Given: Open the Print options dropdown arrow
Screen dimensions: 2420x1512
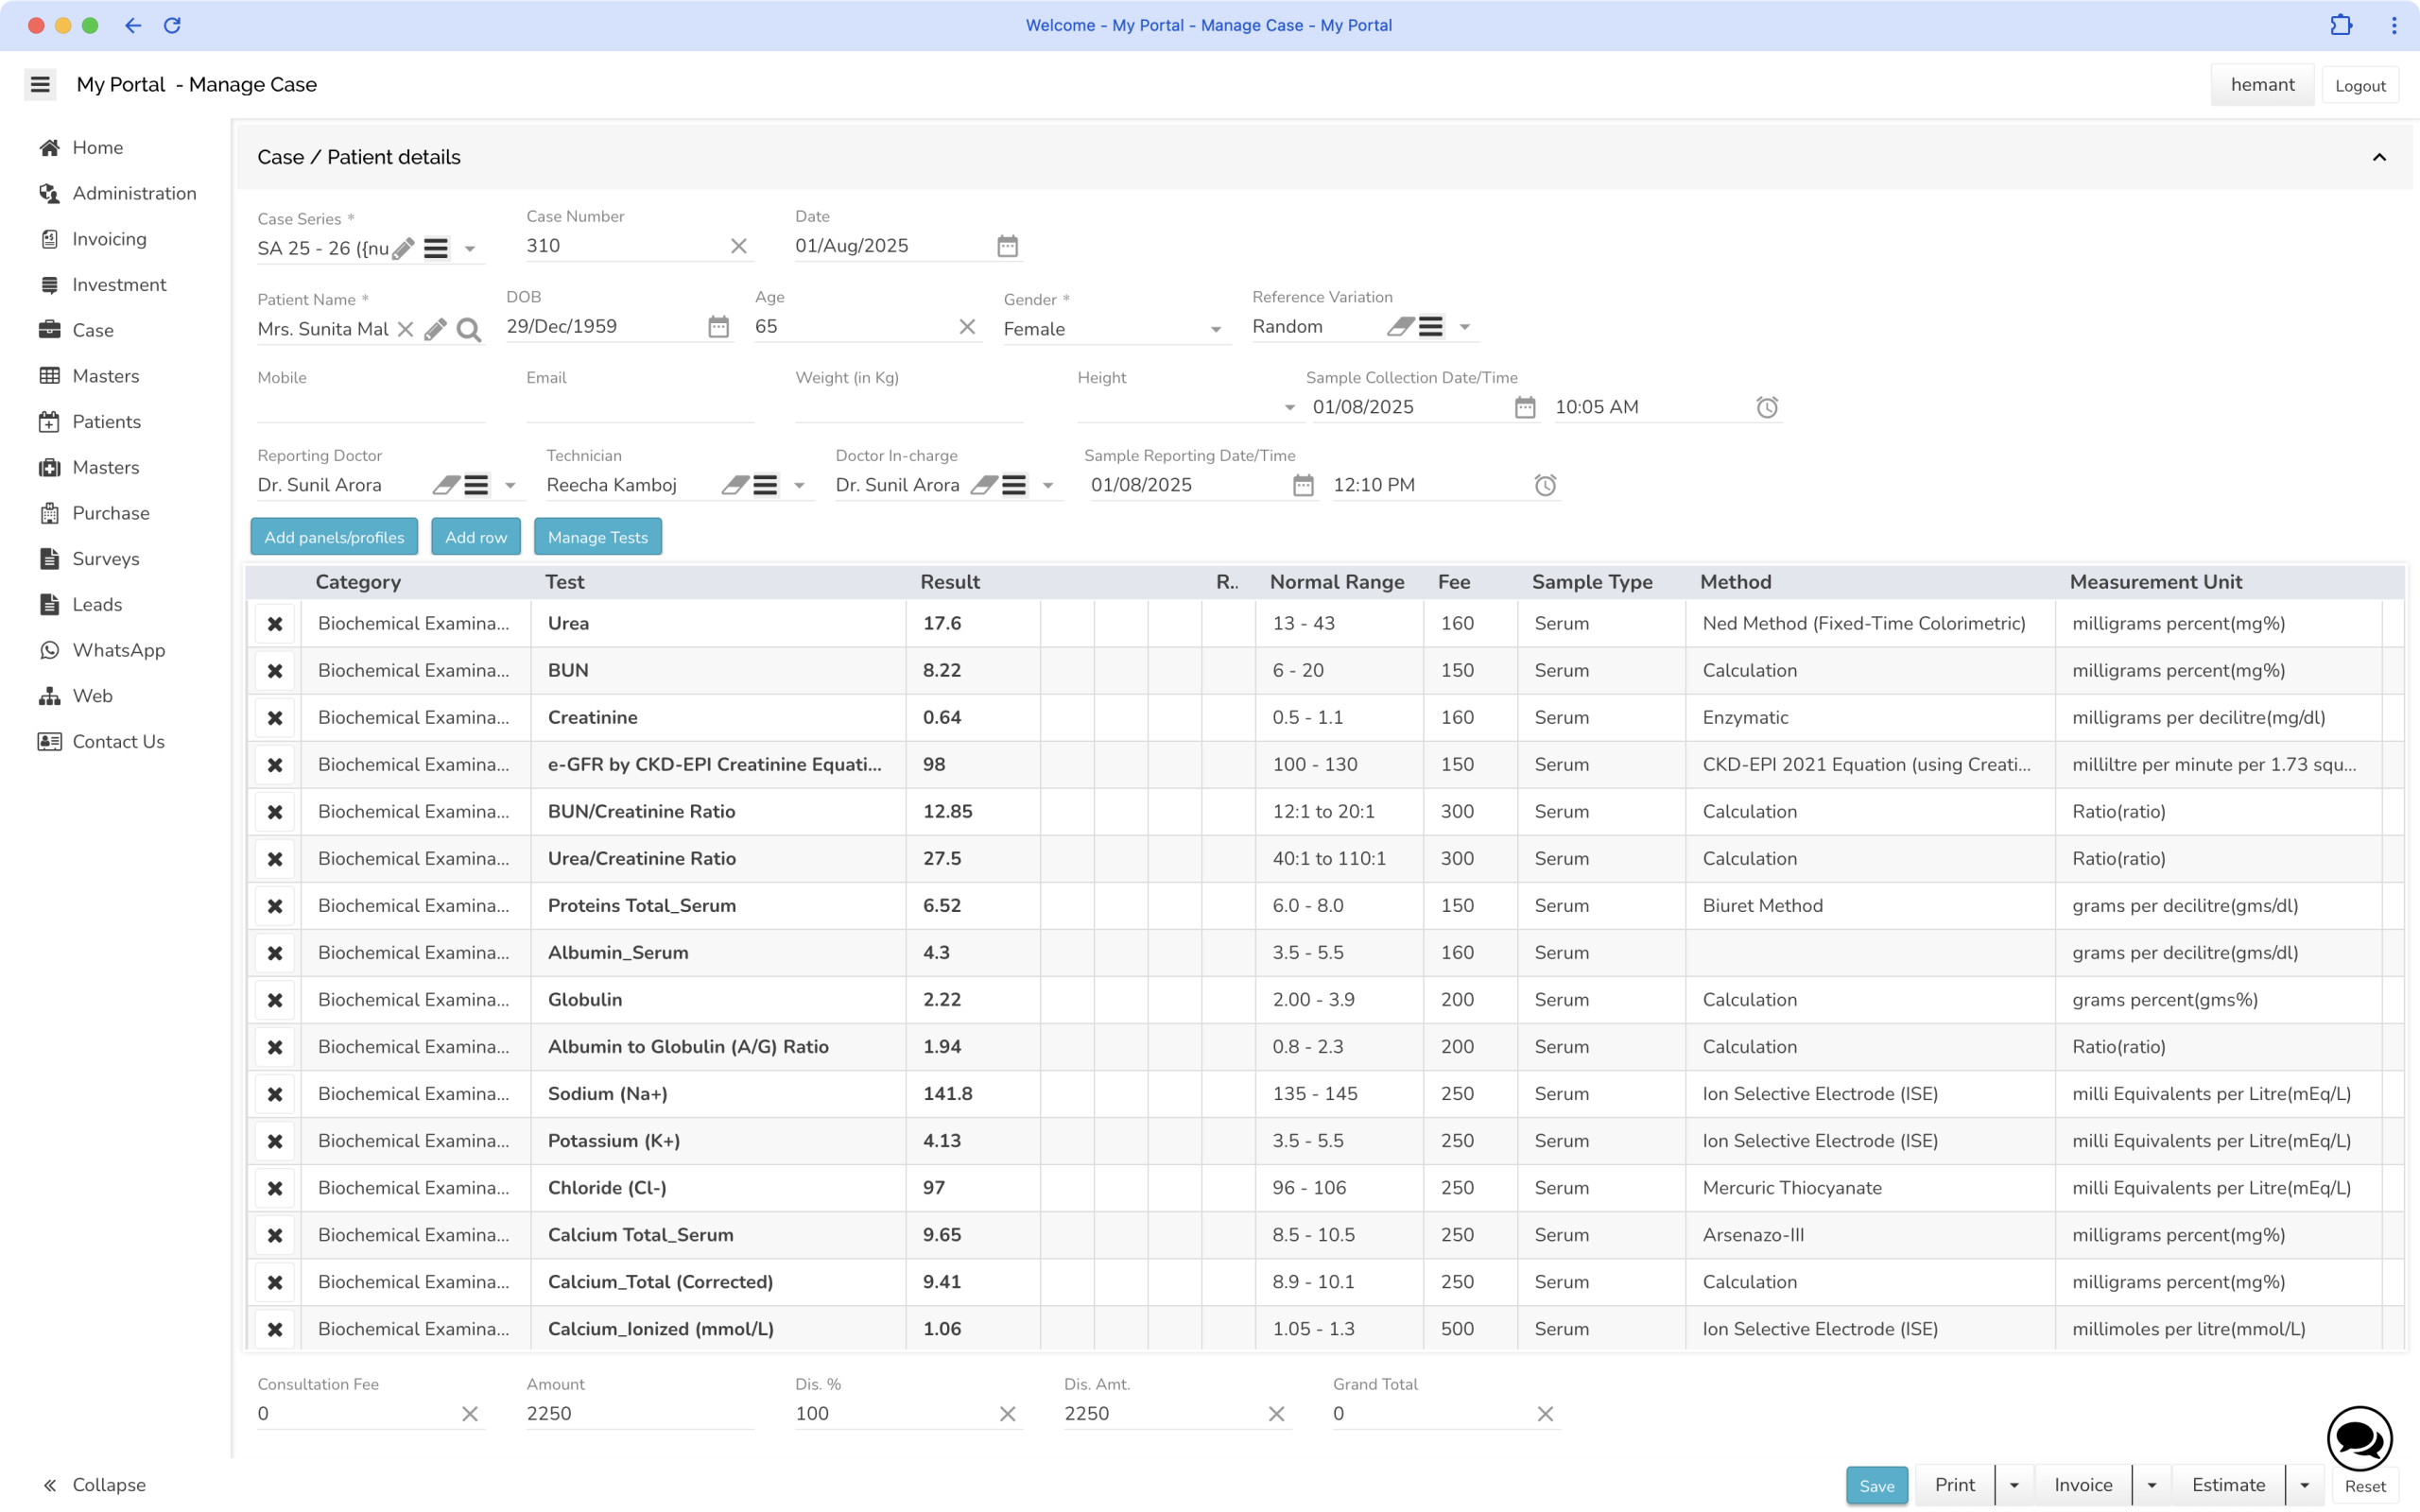Looking at the screenshot, I should click(2014, 1485).
